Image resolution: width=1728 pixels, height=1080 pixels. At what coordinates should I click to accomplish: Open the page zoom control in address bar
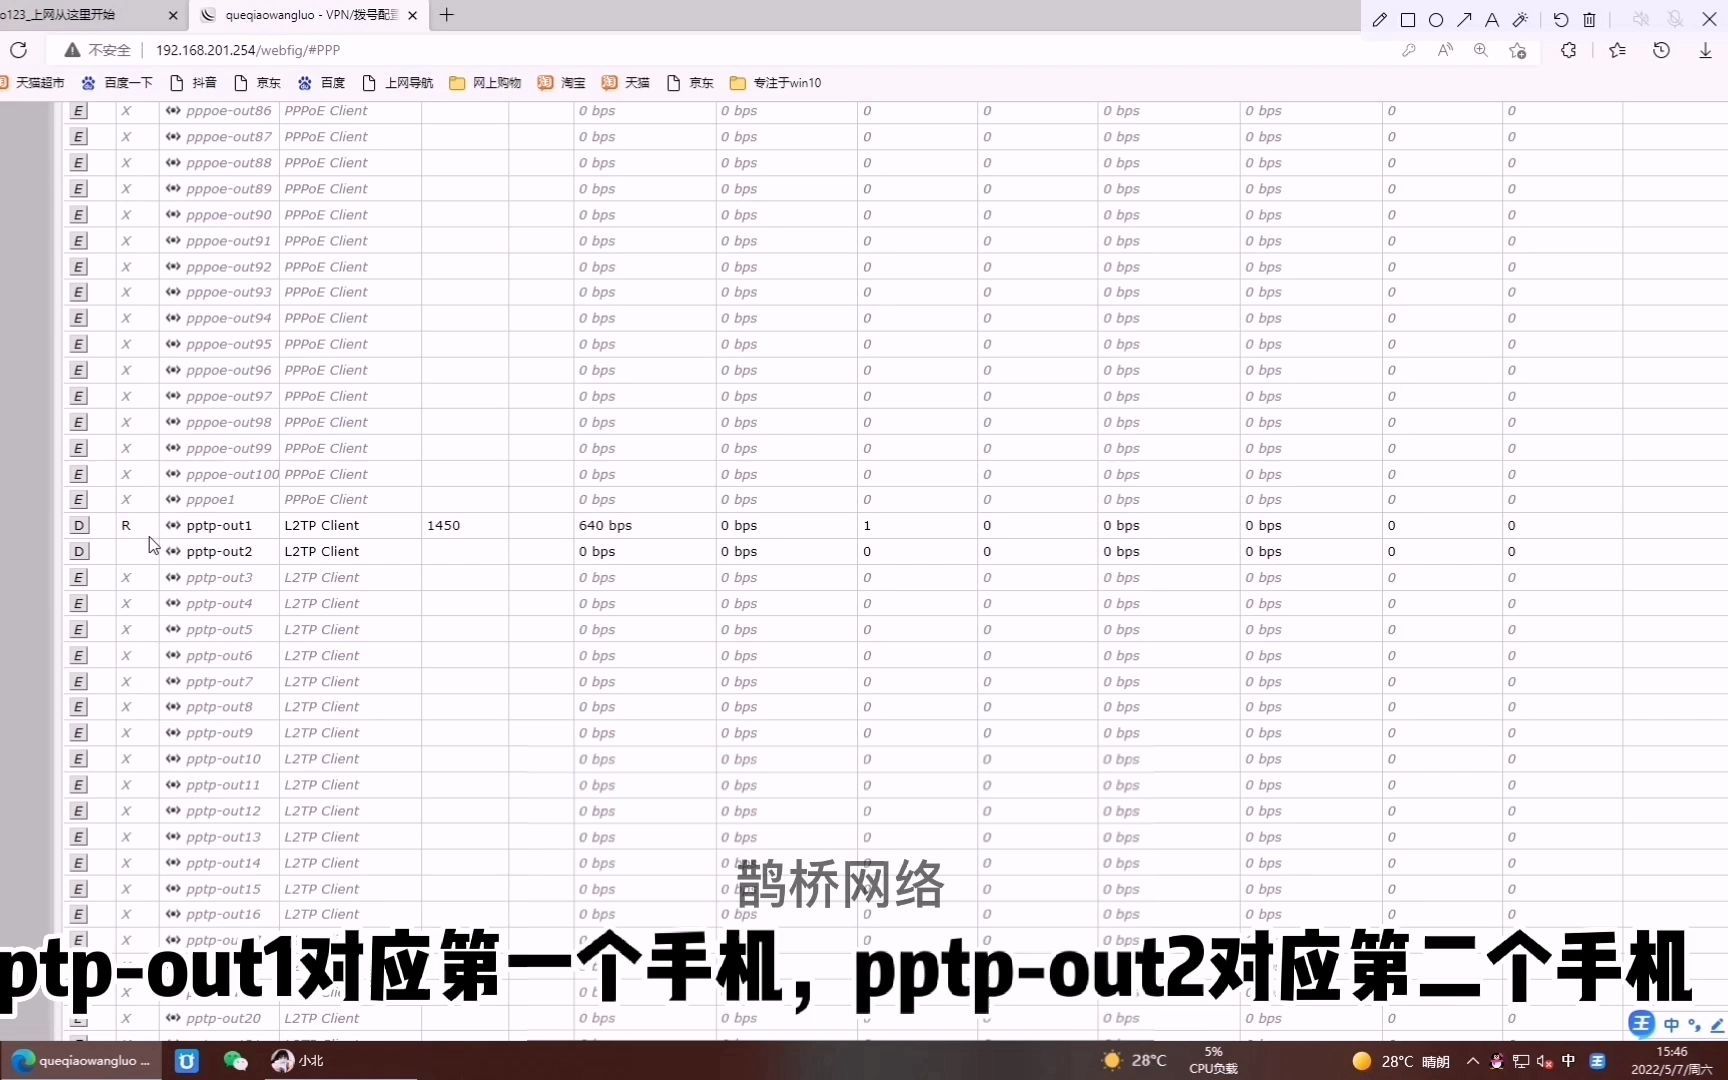(1481, 50)
